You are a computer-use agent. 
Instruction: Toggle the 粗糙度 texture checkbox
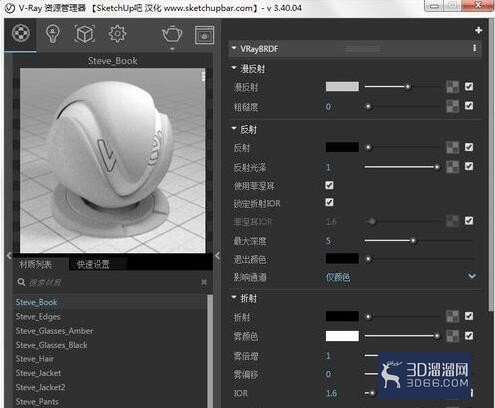click(x=469, y=106)
